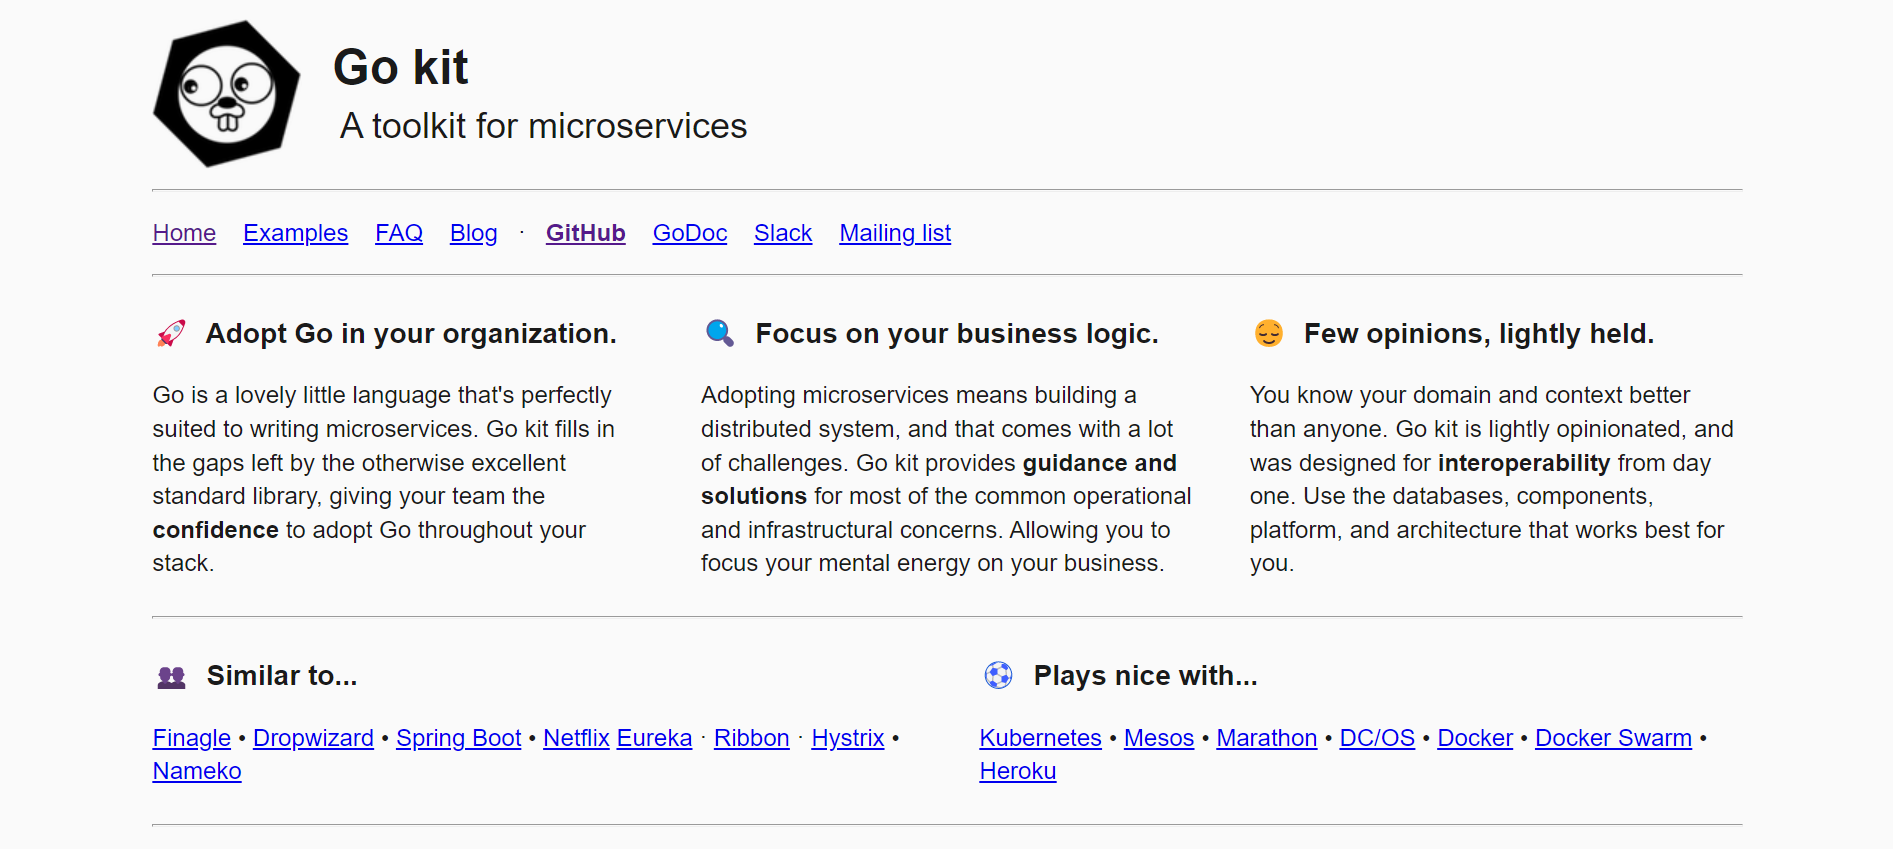This screenshot has height=849, width=1893.
Task: Open the Ribbon link
Action: (x=752, y=738)
